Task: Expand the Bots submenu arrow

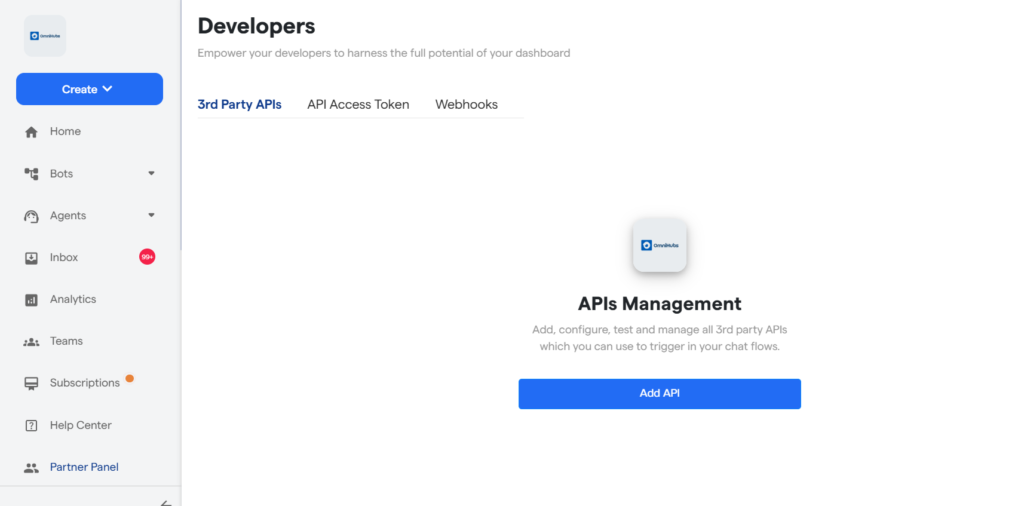Action: point(152,174)
